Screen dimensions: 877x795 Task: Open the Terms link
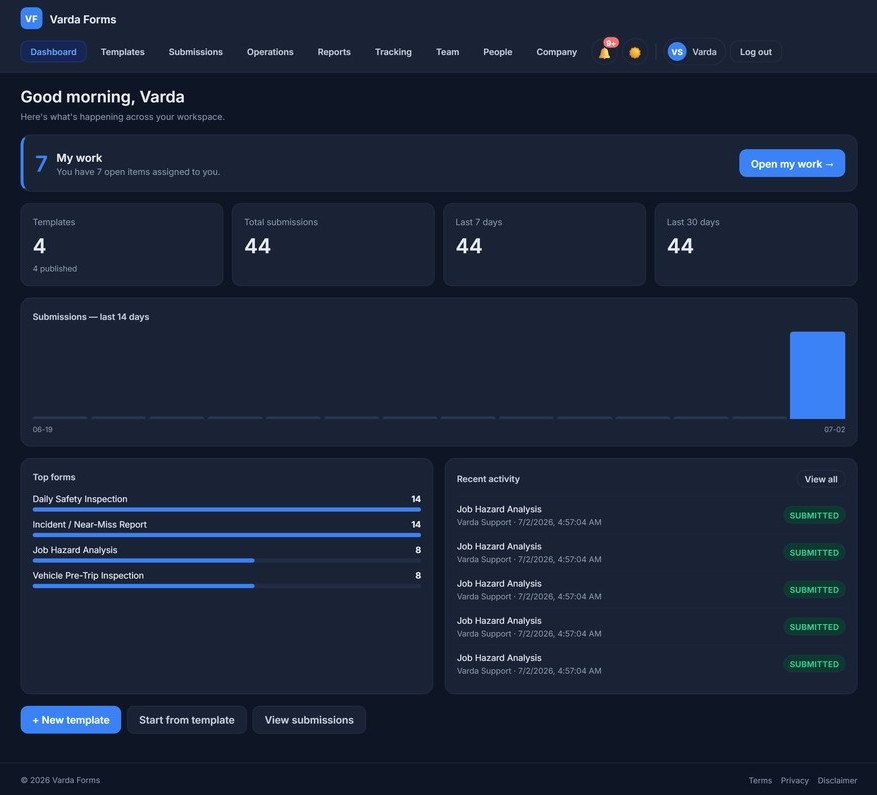(760, 780)
